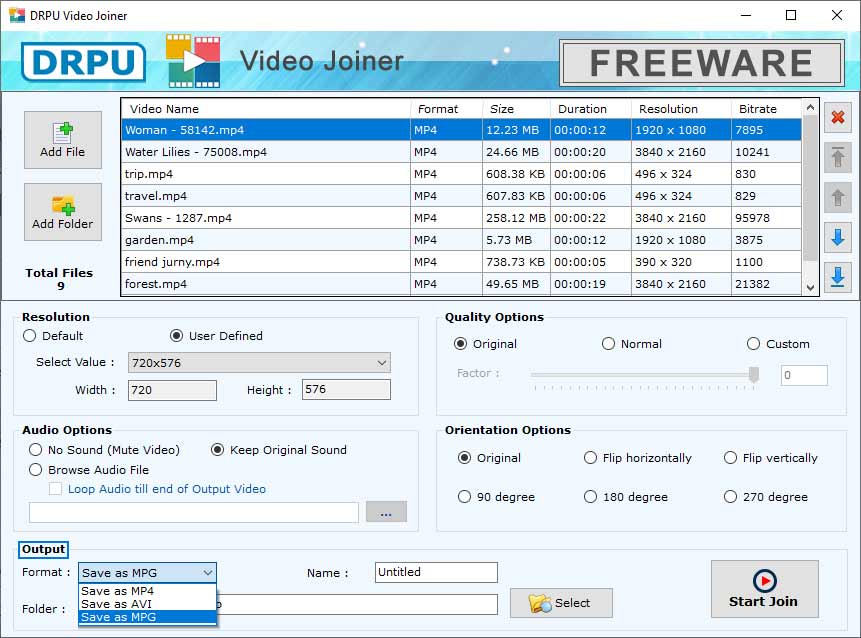This screenshot has height=638, width=861.
Task: Choose Save as MP4 from format list
Action: [147, 591]
